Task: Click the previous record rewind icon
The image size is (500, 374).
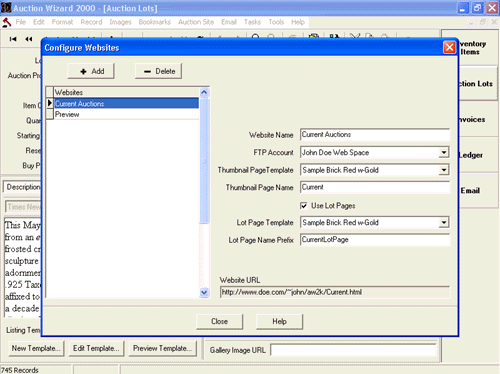Action: point(29,39)
